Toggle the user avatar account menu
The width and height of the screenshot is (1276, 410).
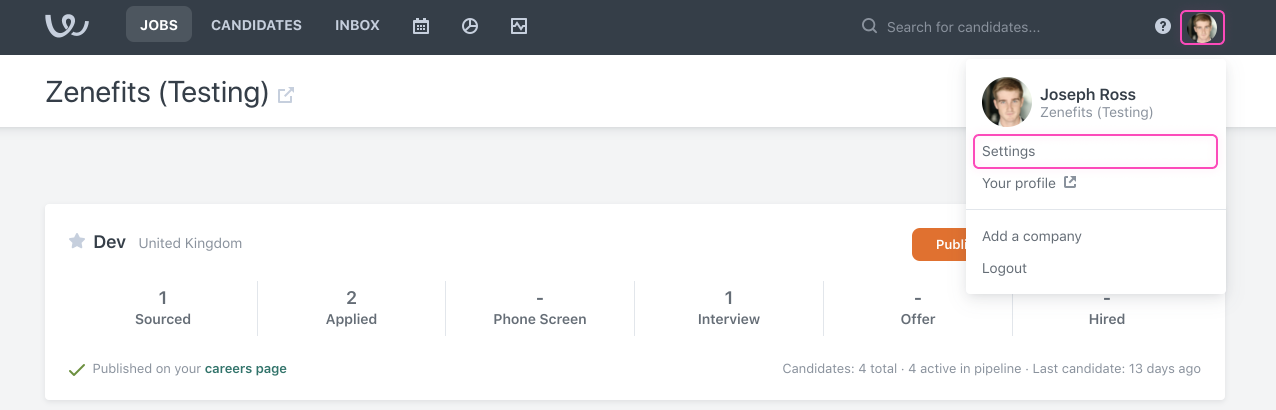click(1202, 27)
